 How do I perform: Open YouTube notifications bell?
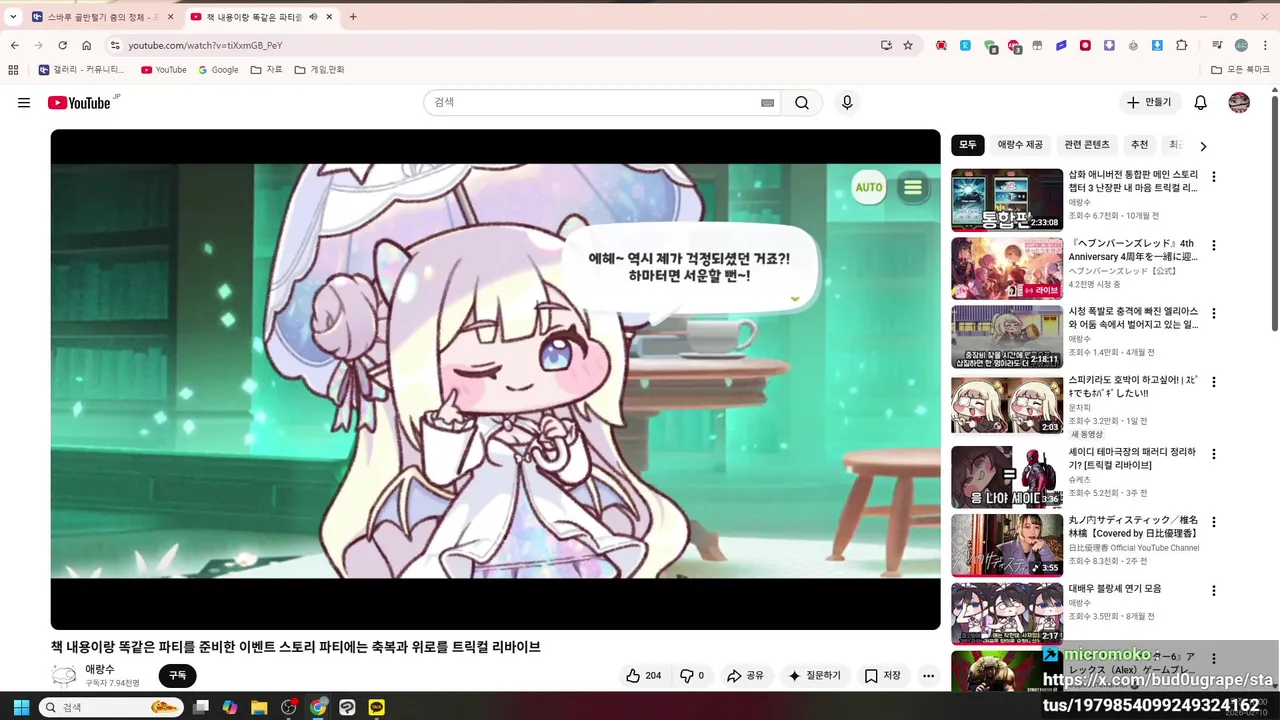(1201, 103)
